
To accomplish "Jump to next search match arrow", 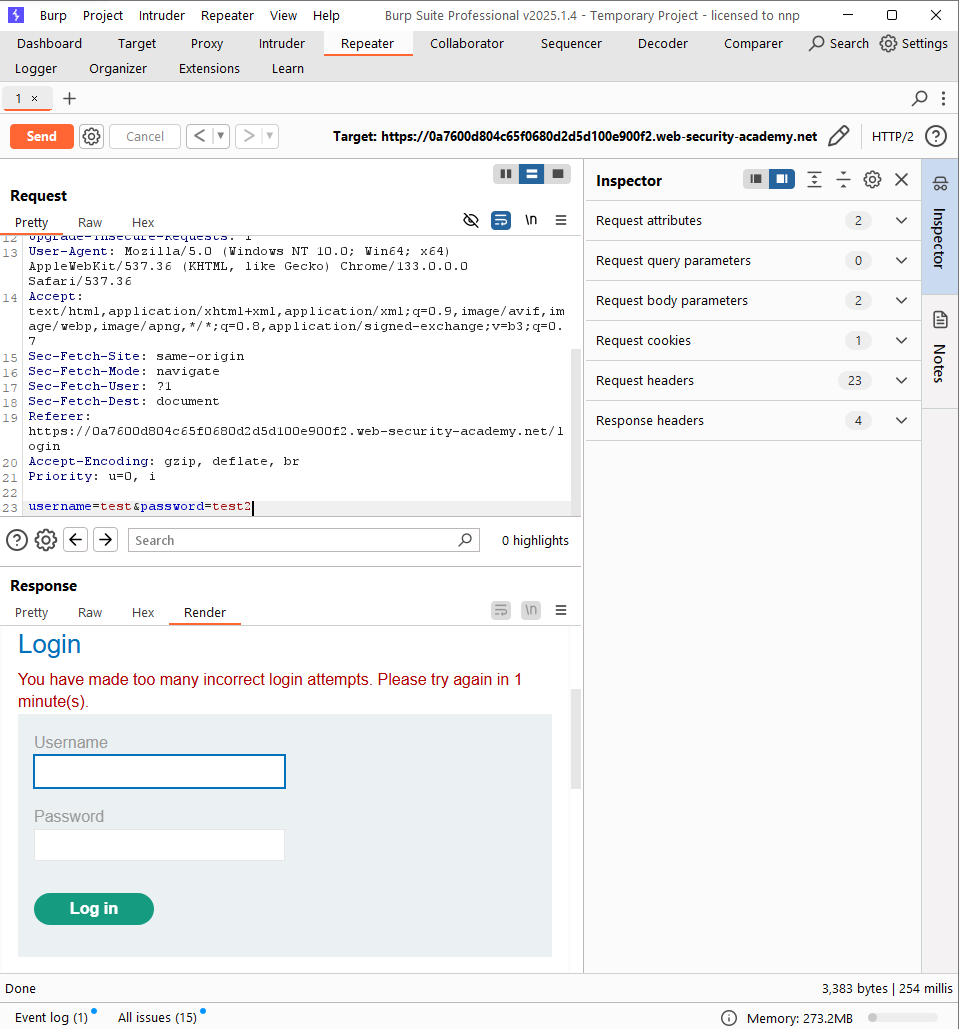I will tap(106, 540).
